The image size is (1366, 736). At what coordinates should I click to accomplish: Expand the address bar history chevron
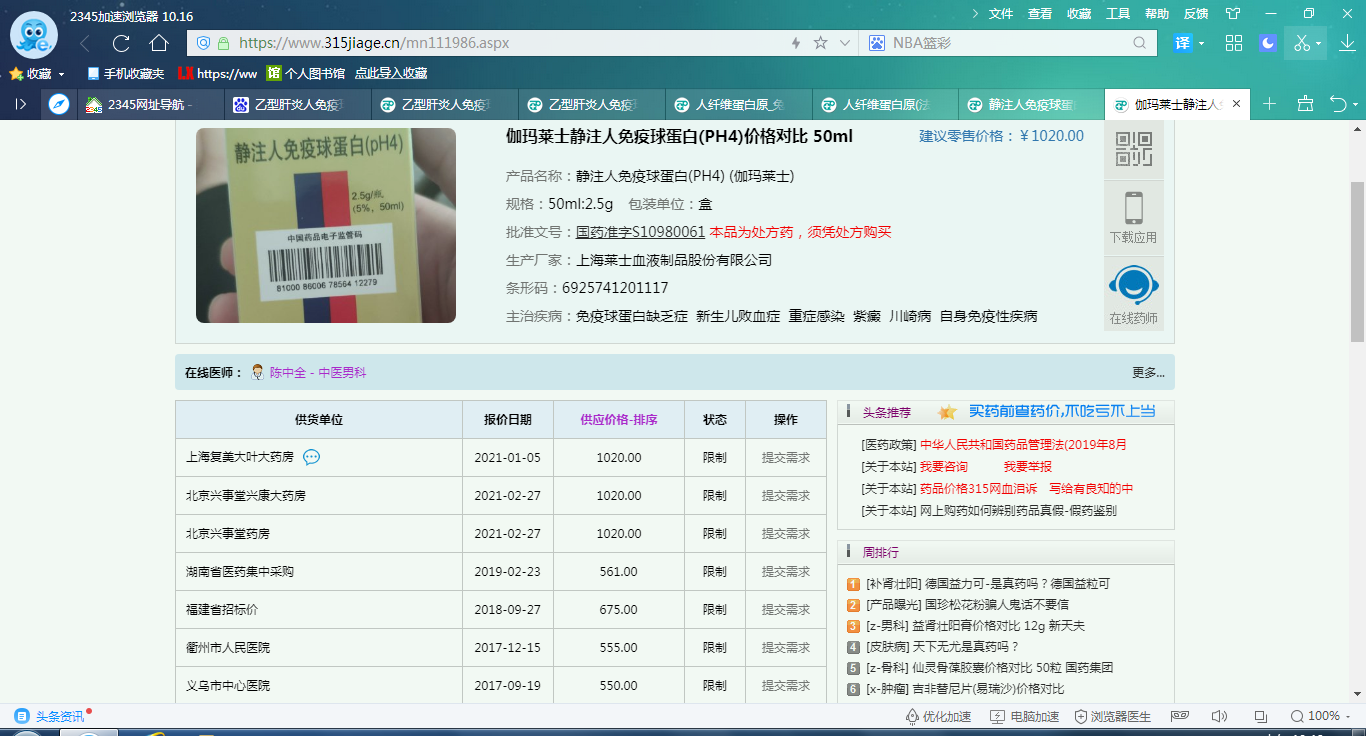click(845, 43)
